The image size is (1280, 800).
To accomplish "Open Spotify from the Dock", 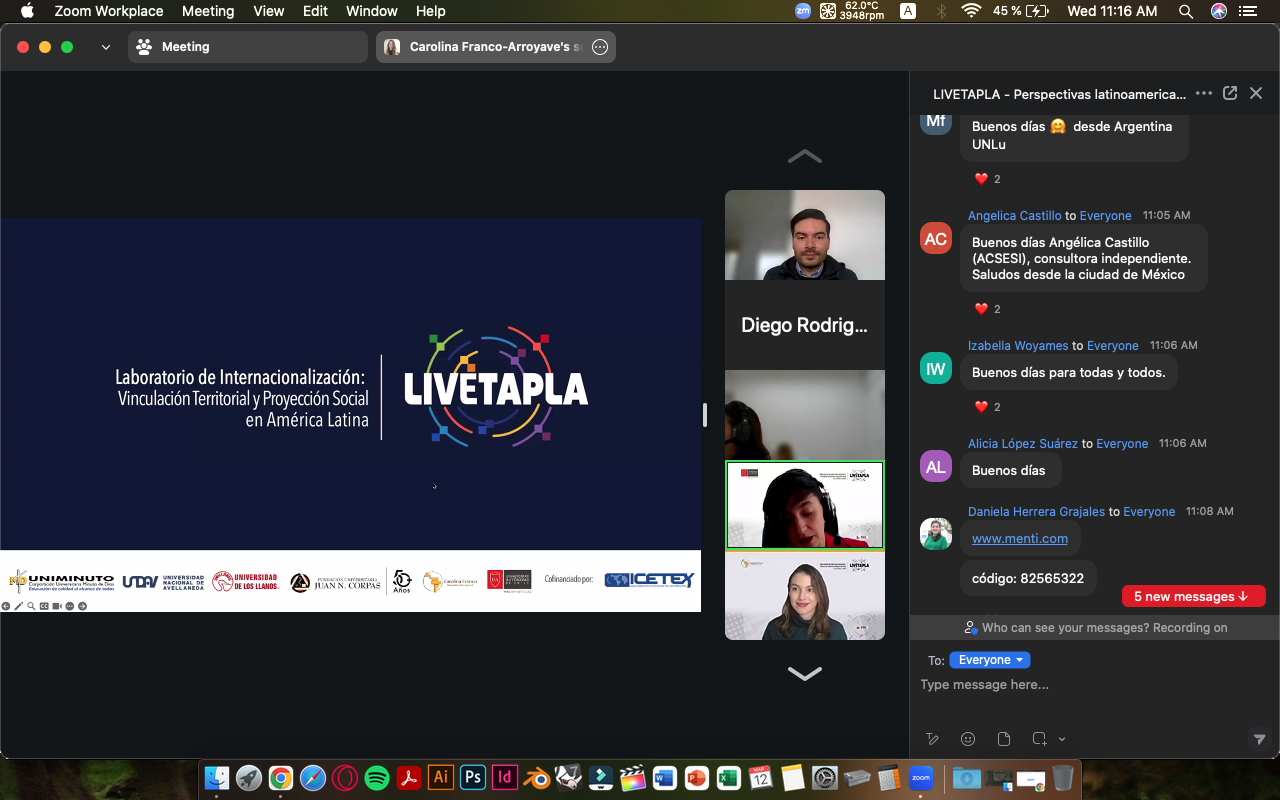I will [377, 777].
